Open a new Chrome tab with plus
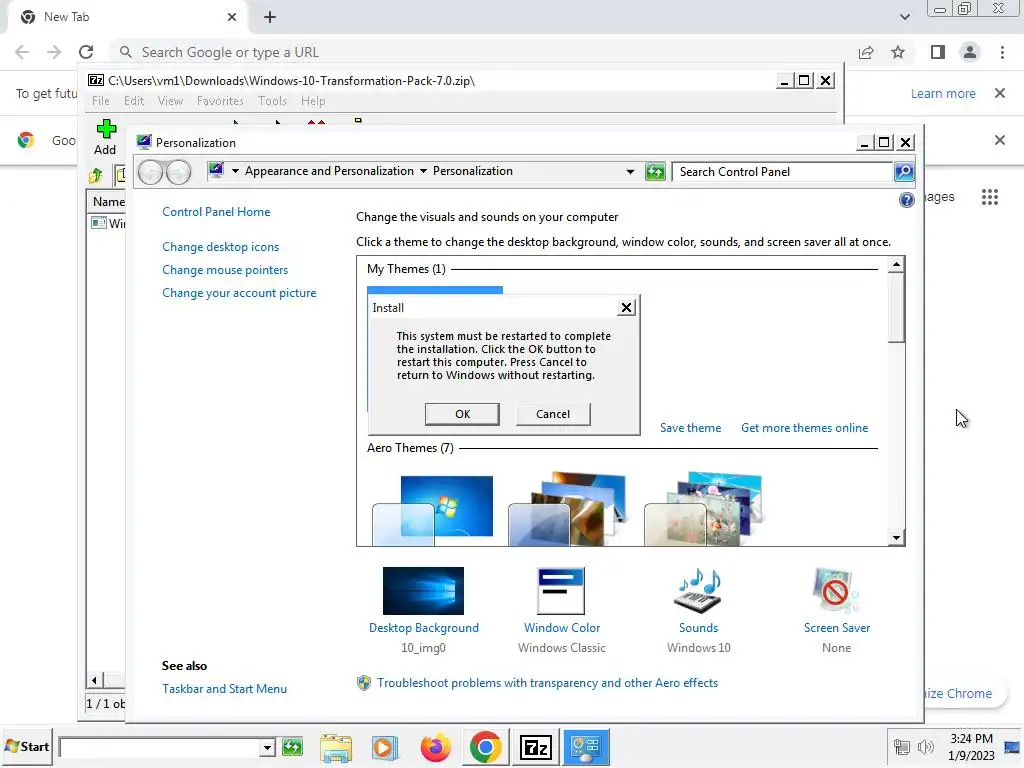Image resolution: width=1024 pixels, height=768 pixels. (x=270, y=17)
